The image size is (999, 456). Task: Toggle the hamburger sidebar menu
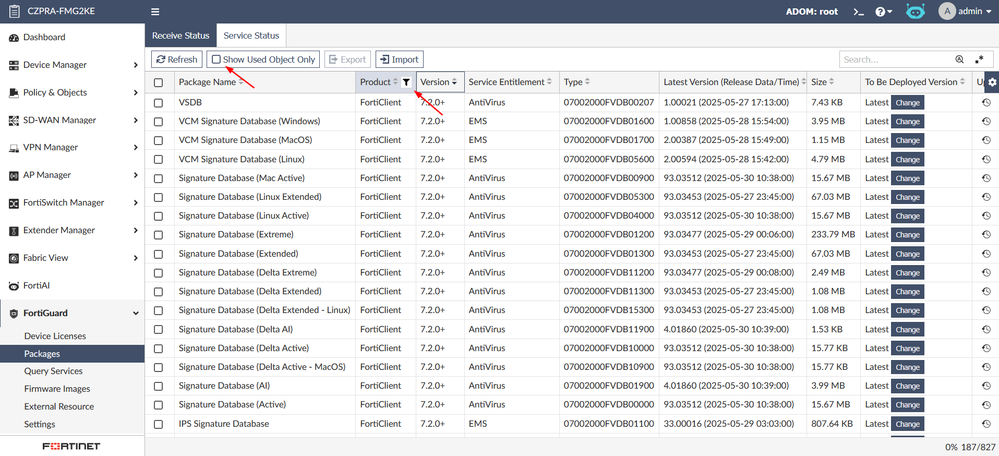(155, 12)
